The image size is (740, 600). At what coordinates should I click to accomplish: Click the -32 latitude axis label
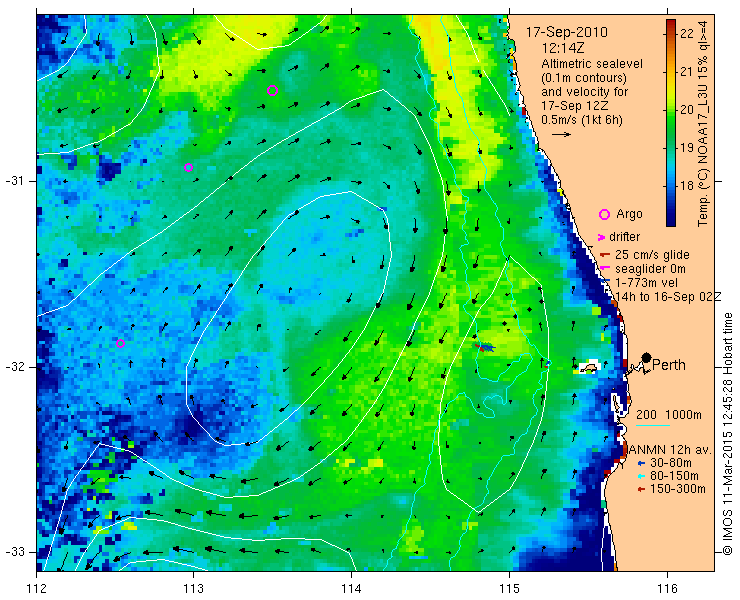tap(15, 367)
